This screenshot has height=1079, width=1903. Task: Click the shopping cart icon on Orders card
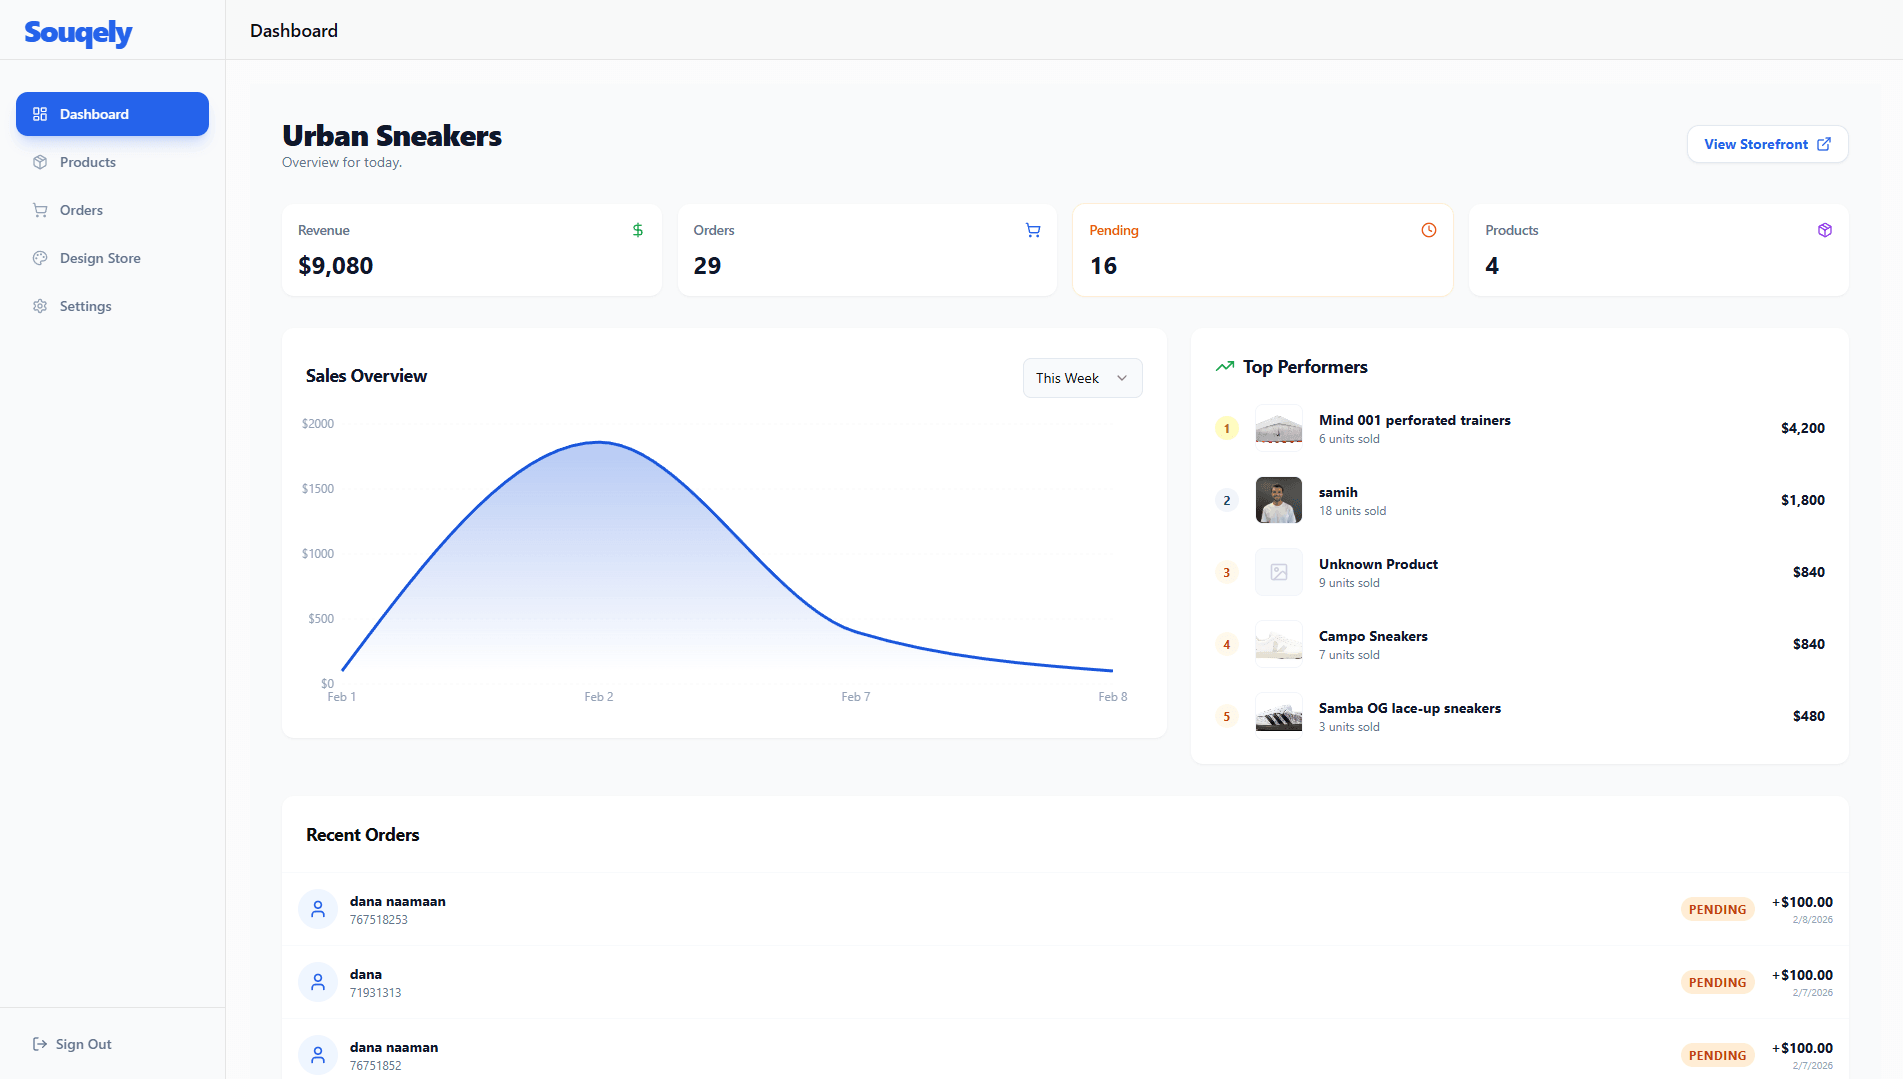tap(1033, 230)
